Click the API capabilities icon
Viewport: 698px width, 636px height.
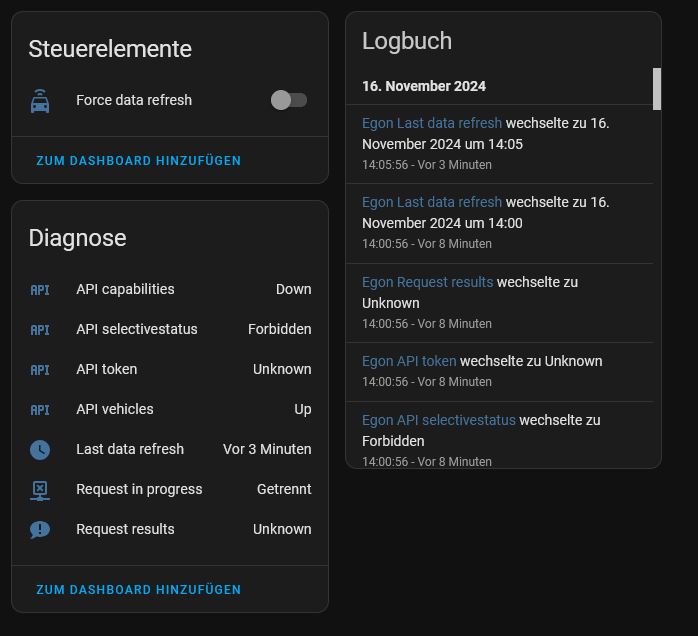(40, 290)
